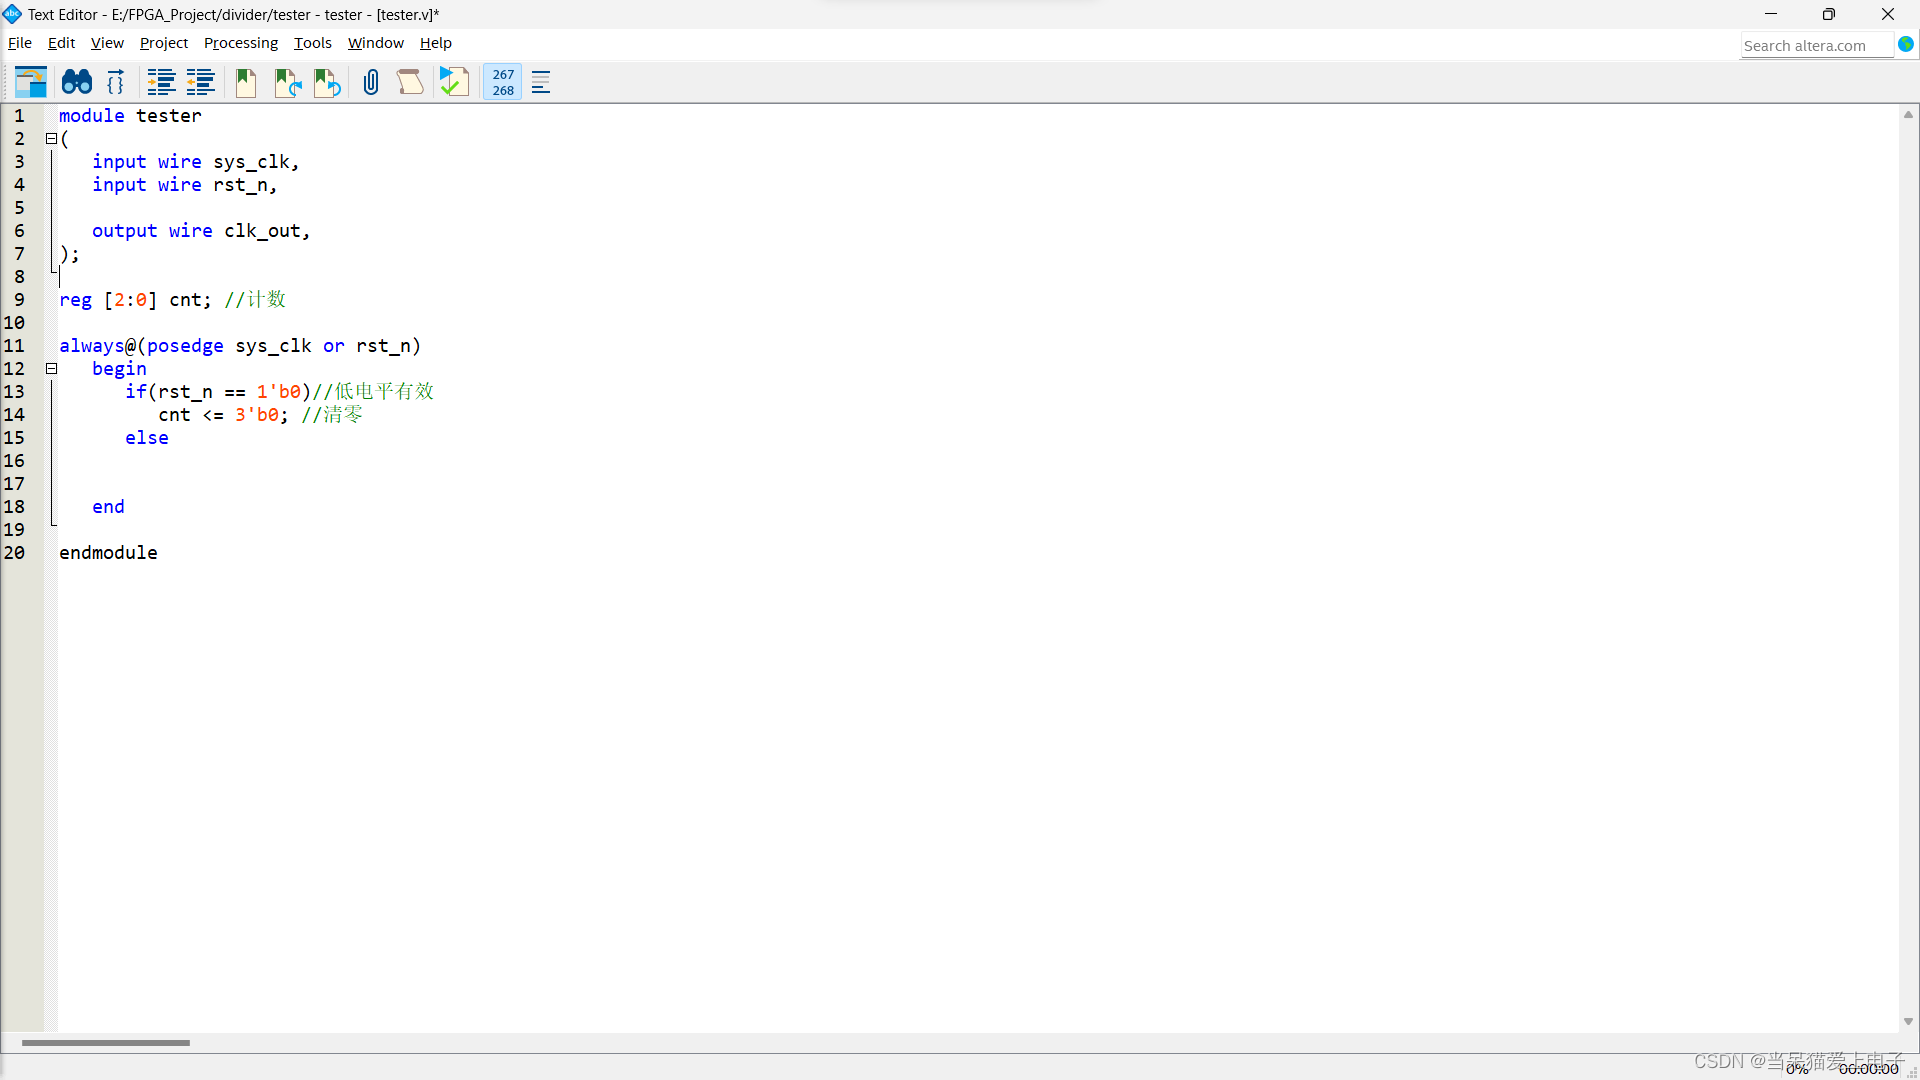Open the Project menu
This screenshot has width=1920, height=1080.
tap(164, 43)
